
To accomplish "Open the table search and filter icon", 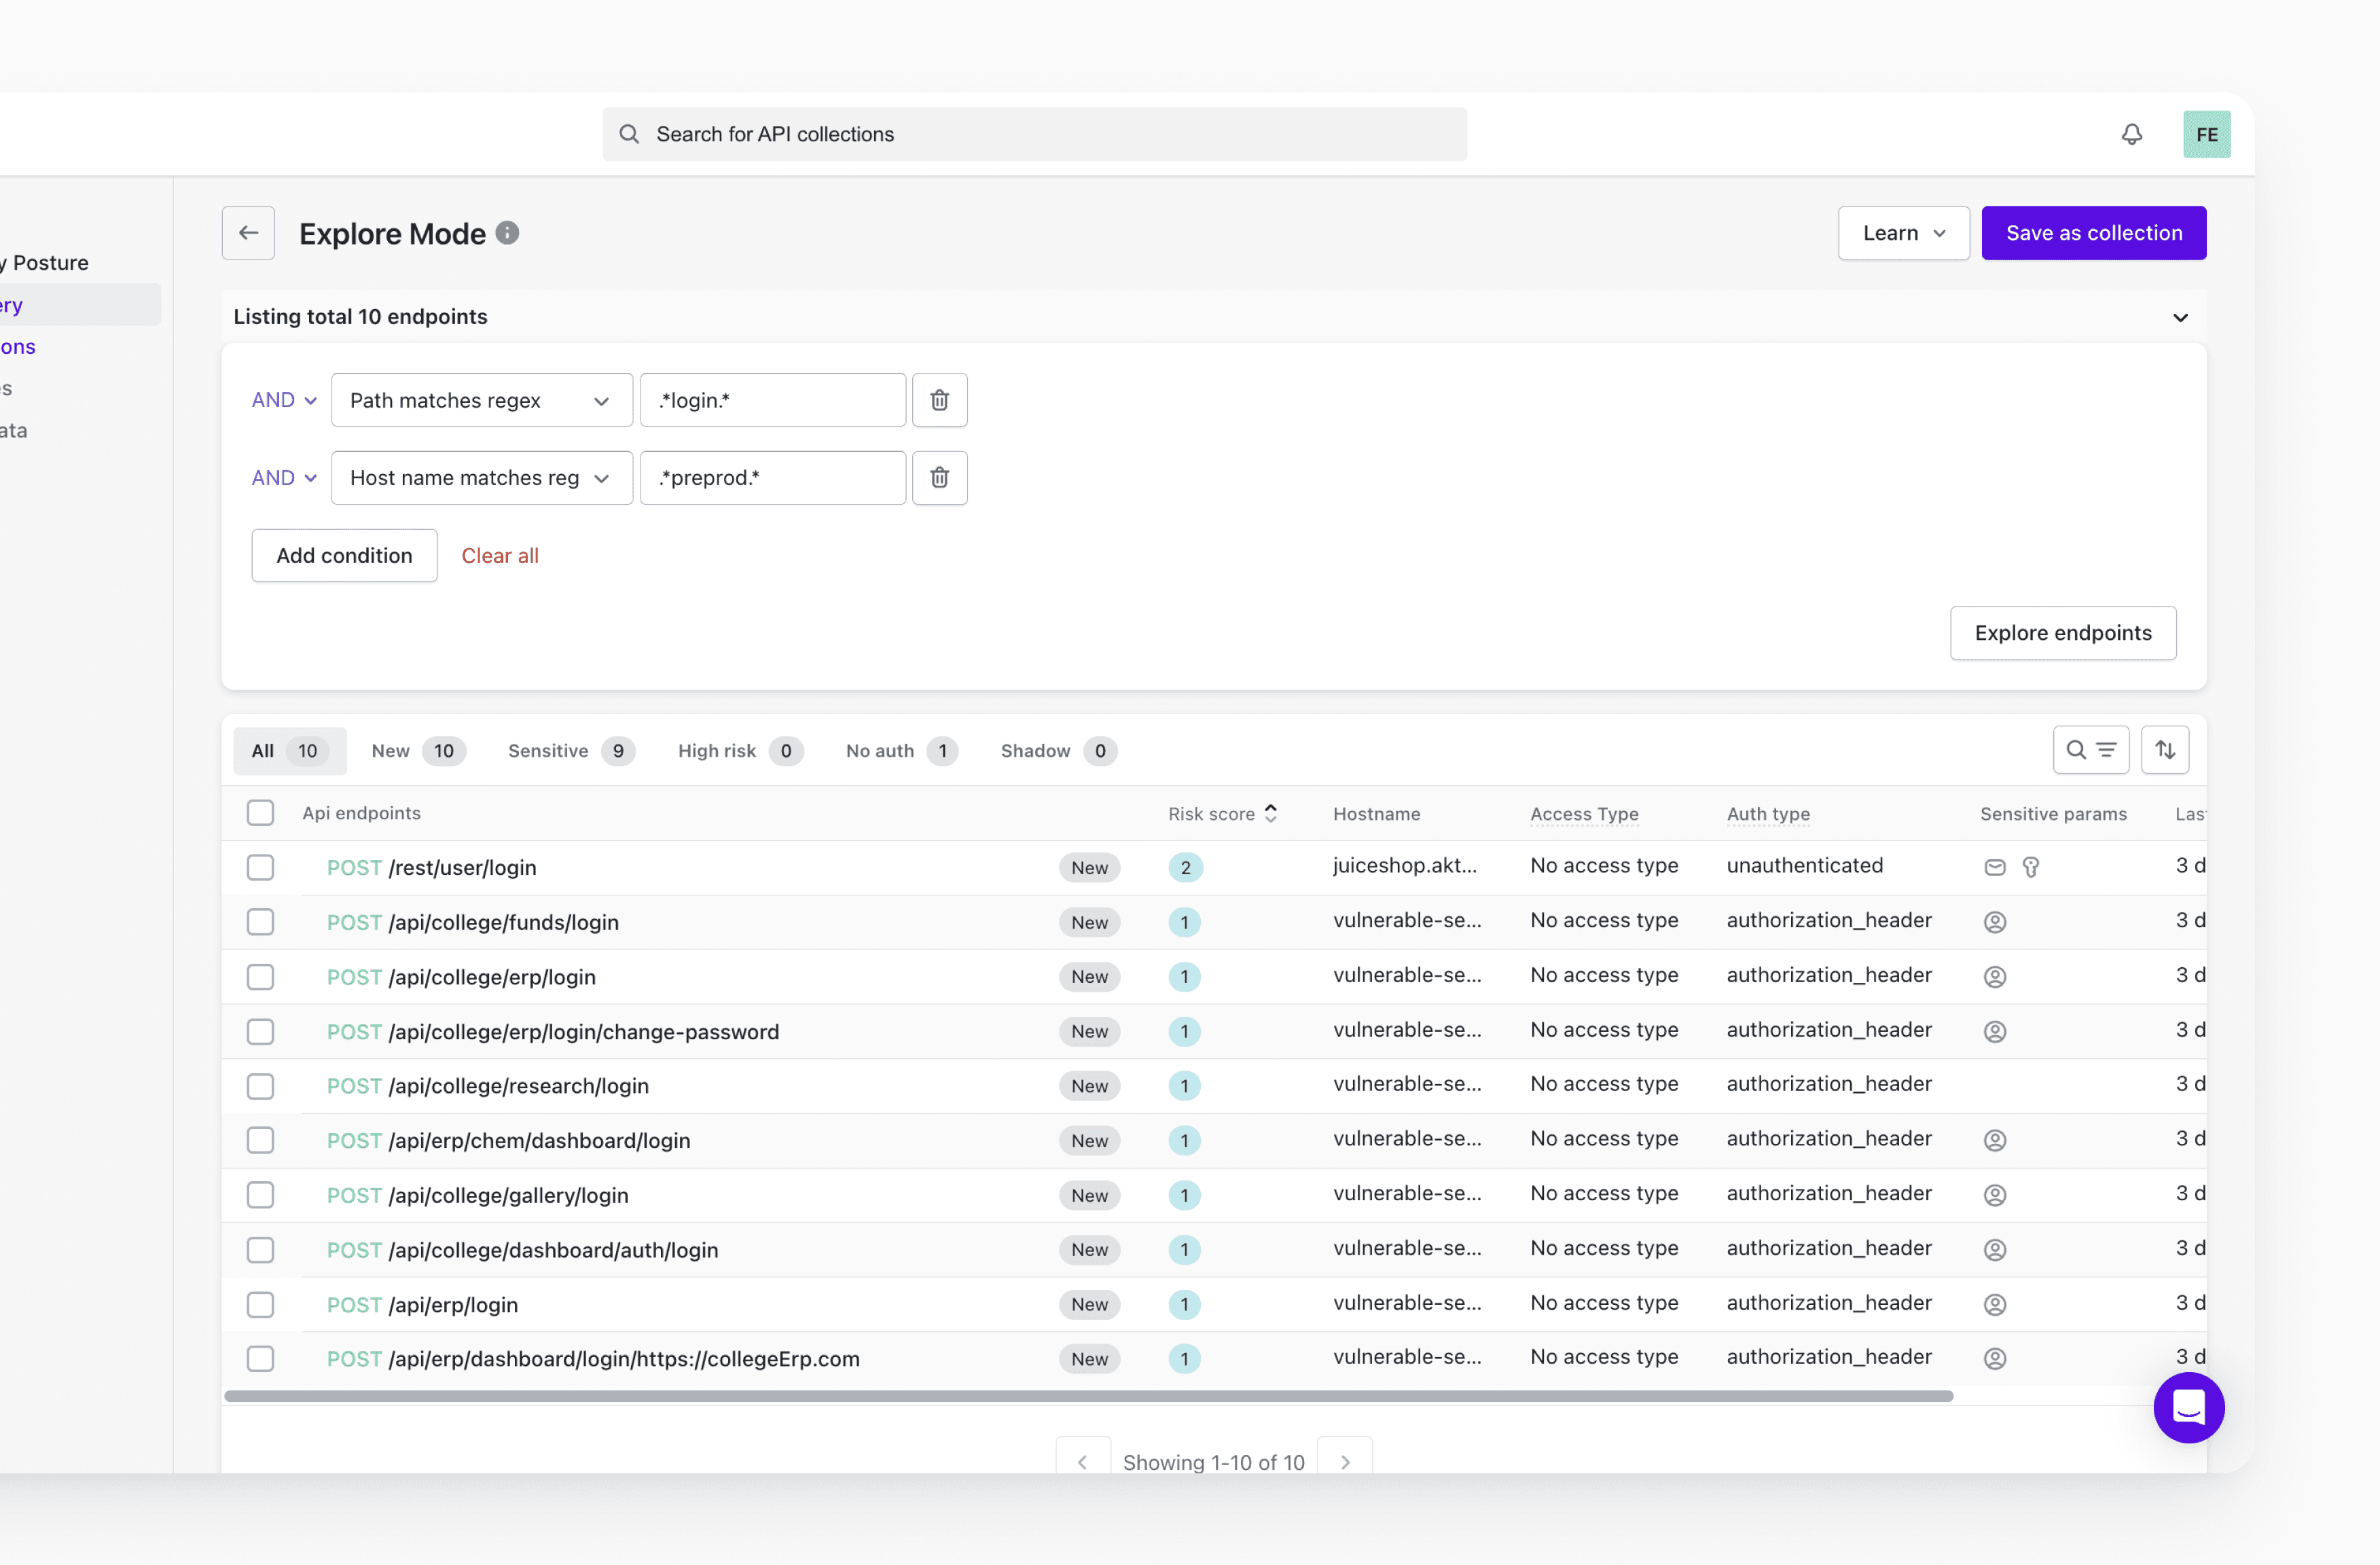I will pos(2090,750).
